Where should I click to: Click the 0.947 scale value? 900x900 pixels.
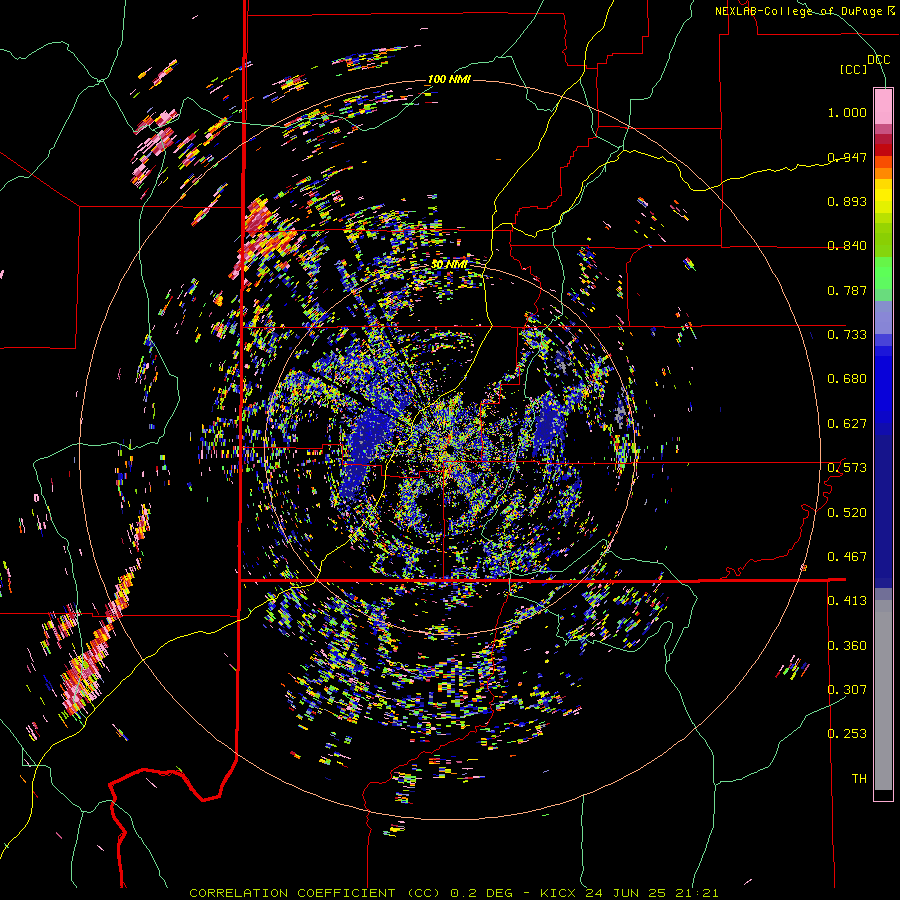click(847, 157)
